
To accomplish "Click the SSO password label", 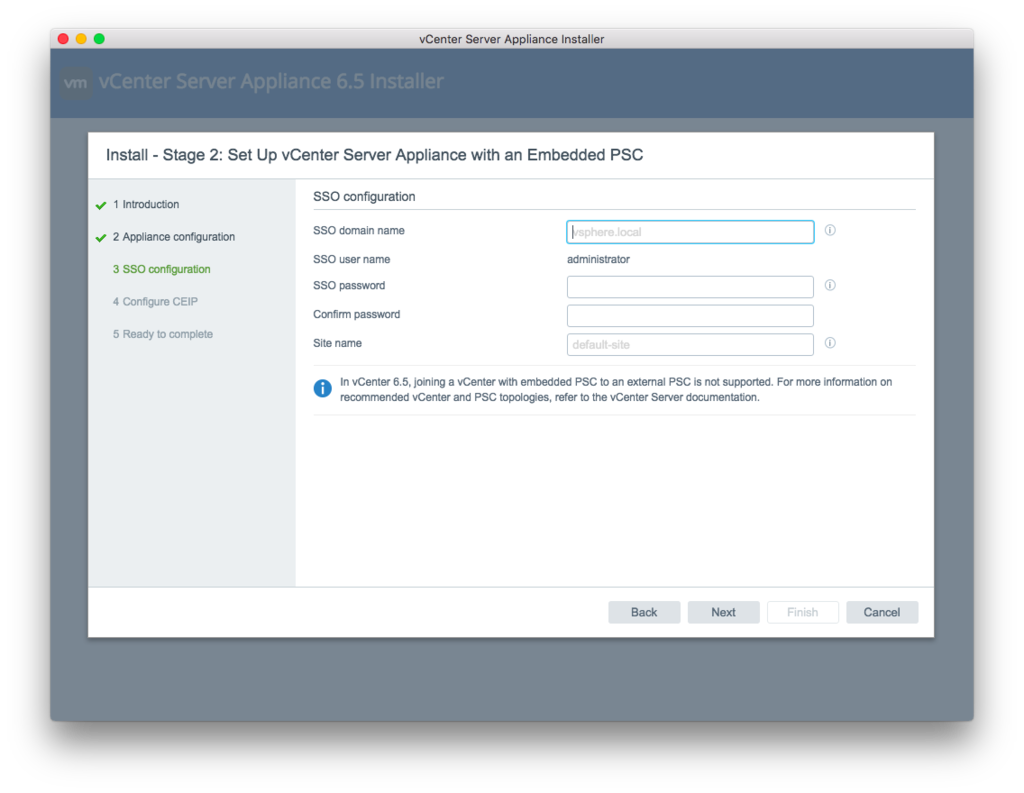I will (349, 285).
